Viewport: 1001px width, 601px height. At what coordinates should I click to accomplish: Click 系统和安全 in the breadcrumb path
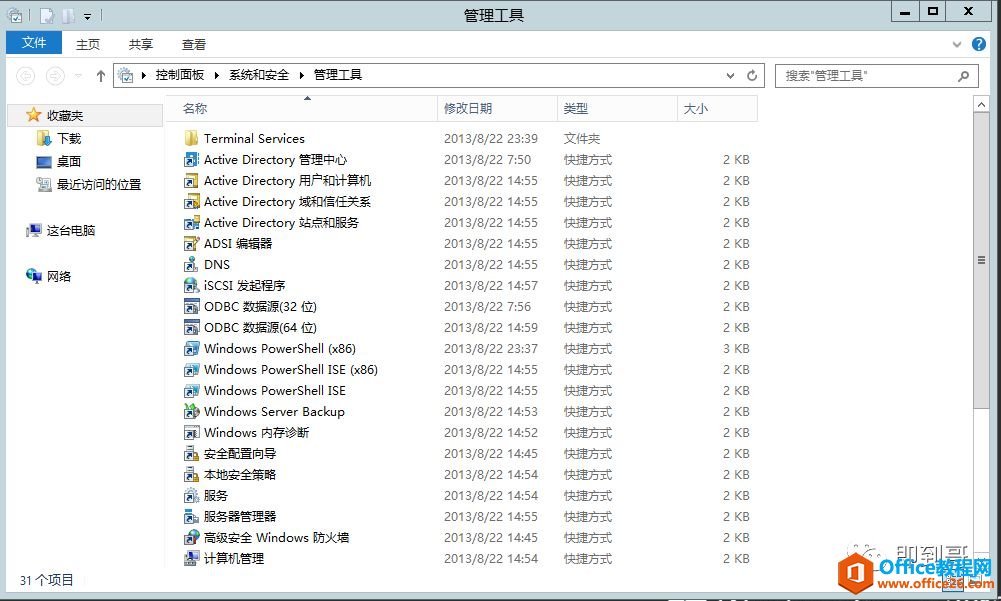pos(259,75)
